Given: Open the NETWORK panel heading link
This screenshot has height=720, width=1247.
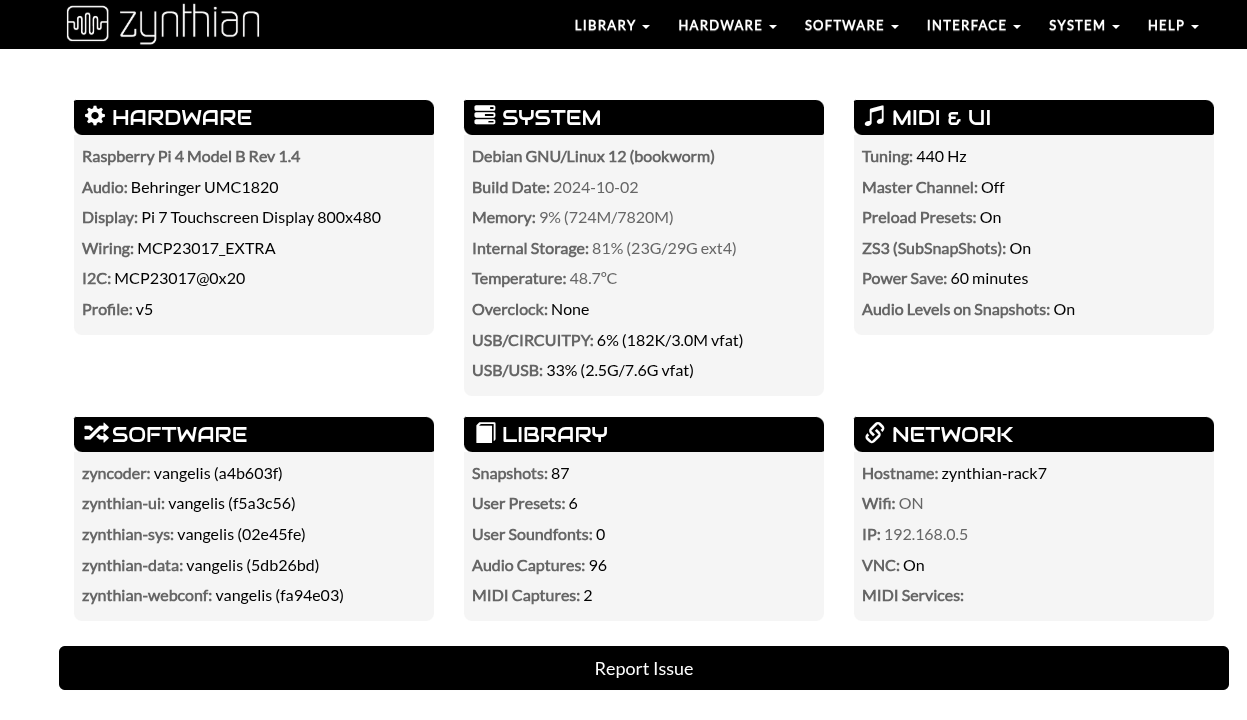Looking at the screenshot, I should (952, 434).
